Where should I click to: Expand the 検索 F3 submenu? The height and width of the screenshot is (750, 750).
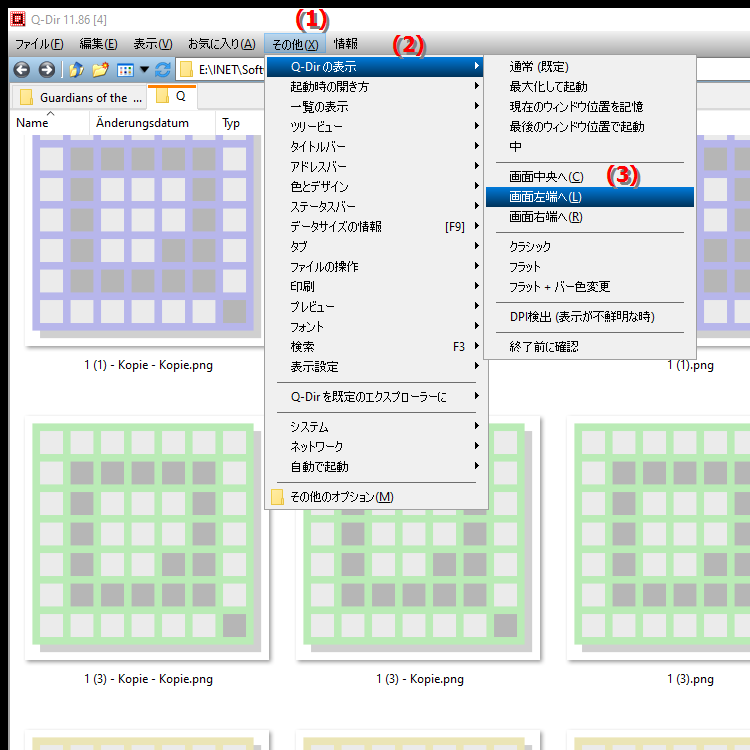point(375,346)
